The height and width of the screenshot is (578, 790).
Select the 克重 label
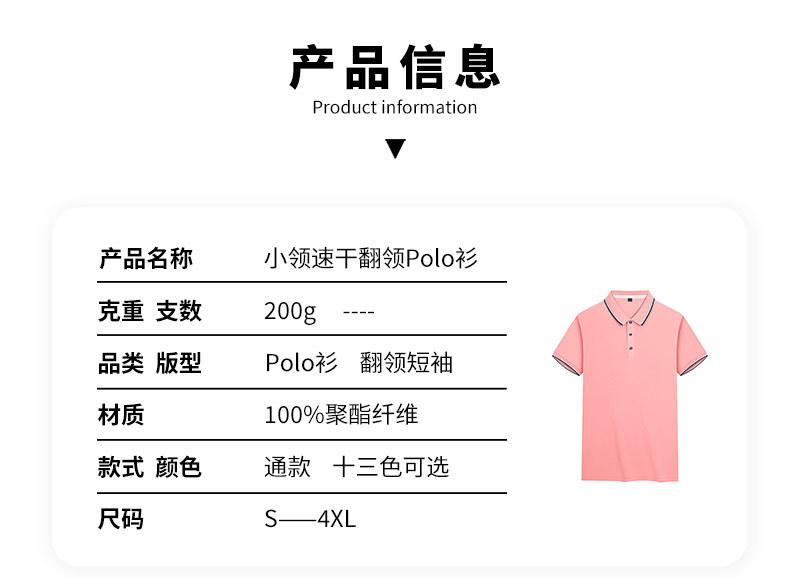[121, 311]
